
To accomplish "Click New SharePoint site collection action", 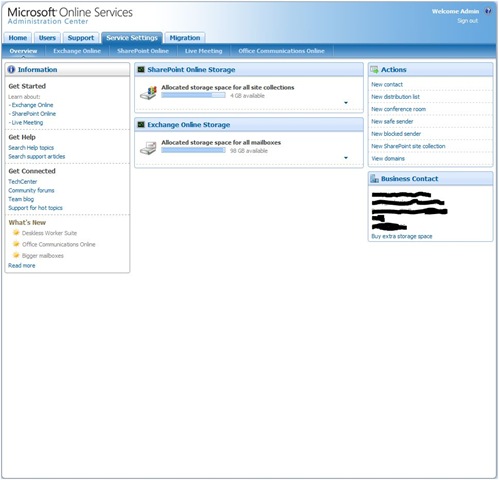I will [408, 146].
